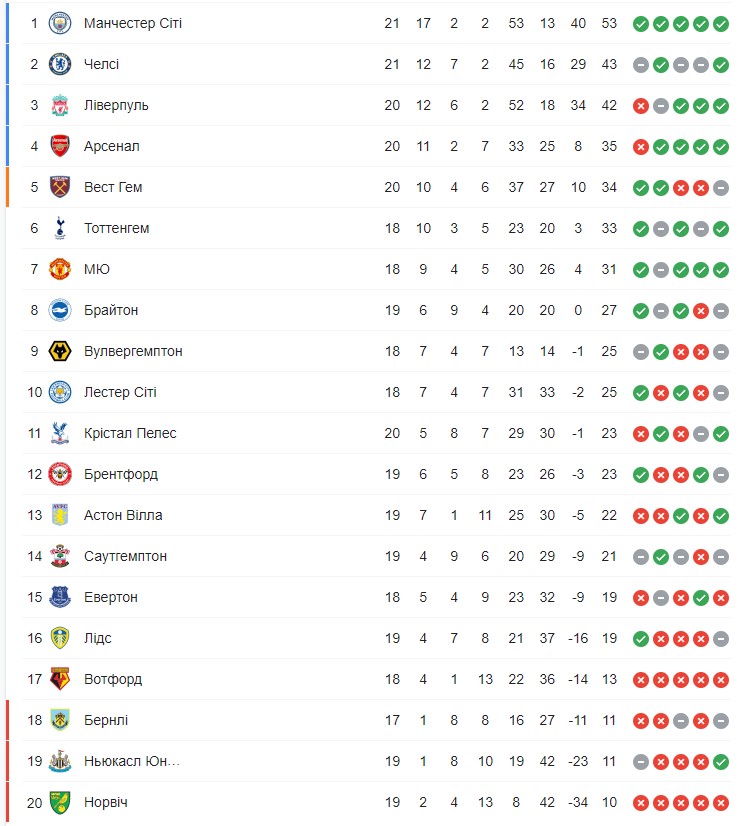Click the Everton club crest
Viewport: 751px width, 826px height.
(x=60, y=597)
